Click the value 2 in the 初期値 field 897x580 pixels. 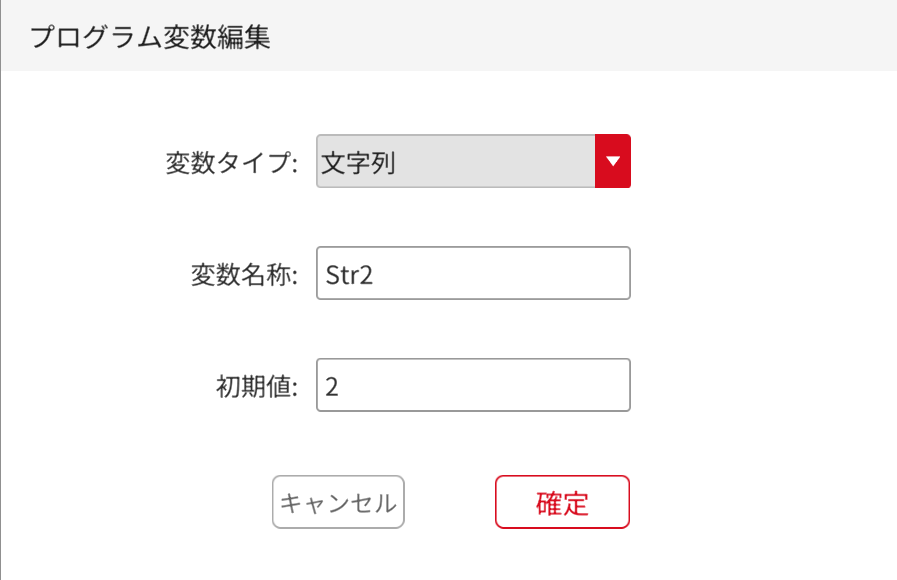click(332, 387)
